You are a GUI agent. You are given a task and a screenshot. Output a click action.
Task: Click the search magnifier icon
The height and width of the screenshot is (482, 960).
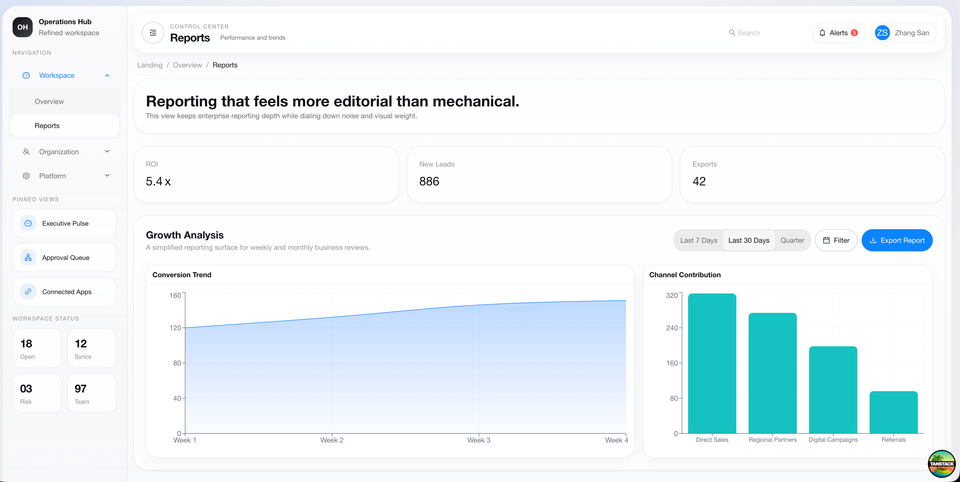[732, 32]
